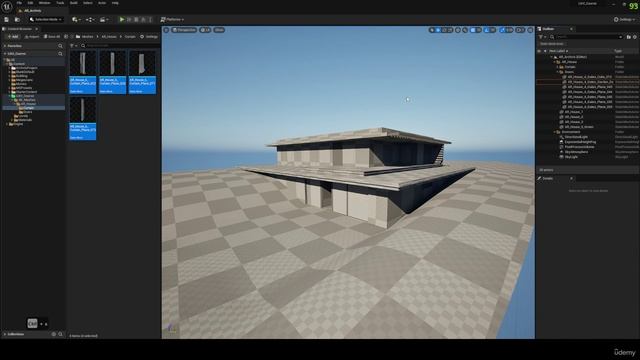Open the cinematics toolbar dropdown

[x=104, y=19]
